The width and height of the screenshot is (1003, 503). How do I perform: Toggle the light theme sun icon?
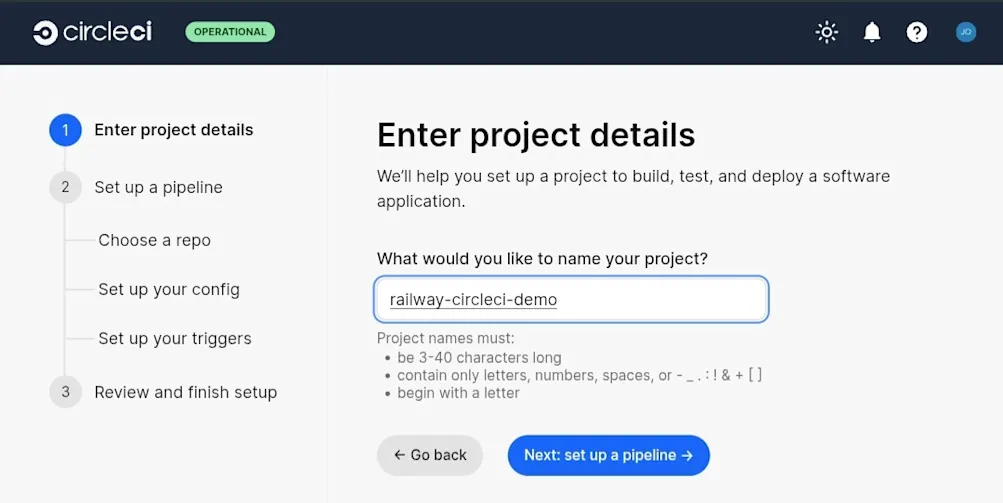click(826, 32)
